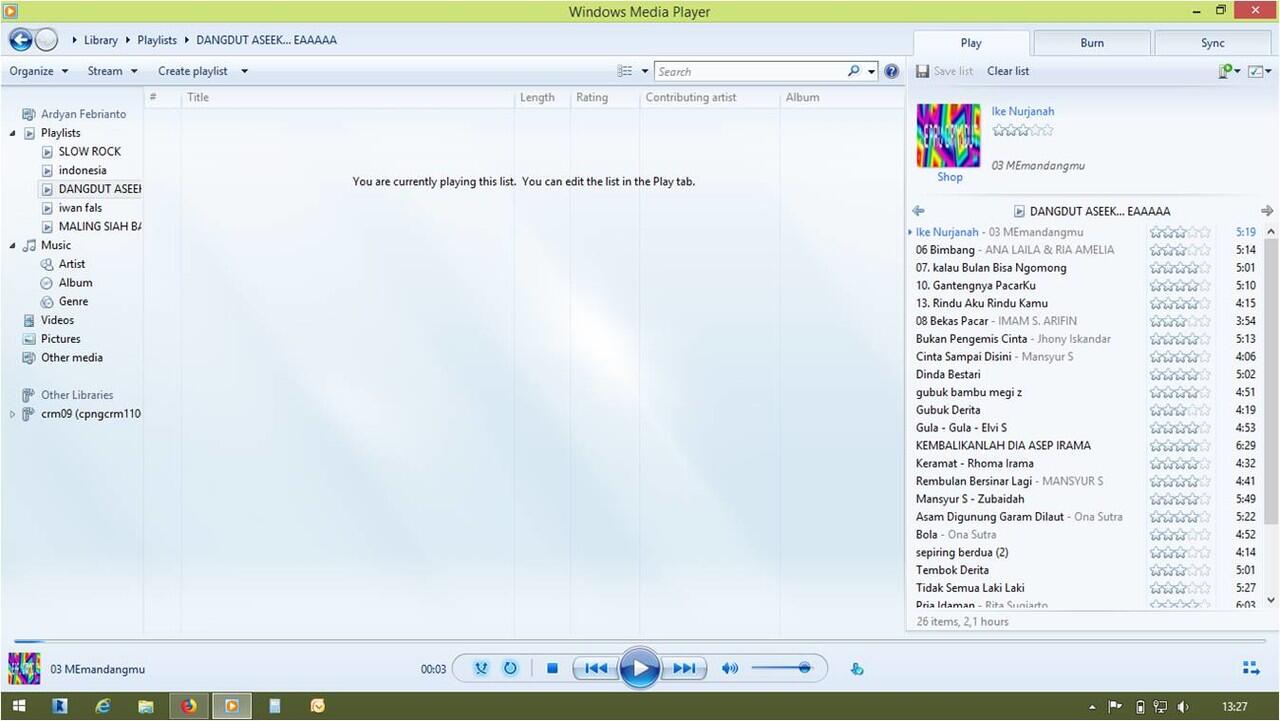Click the seek bar above playback controls
This screenshot has width=1280, height=721.
click(640, 641)
